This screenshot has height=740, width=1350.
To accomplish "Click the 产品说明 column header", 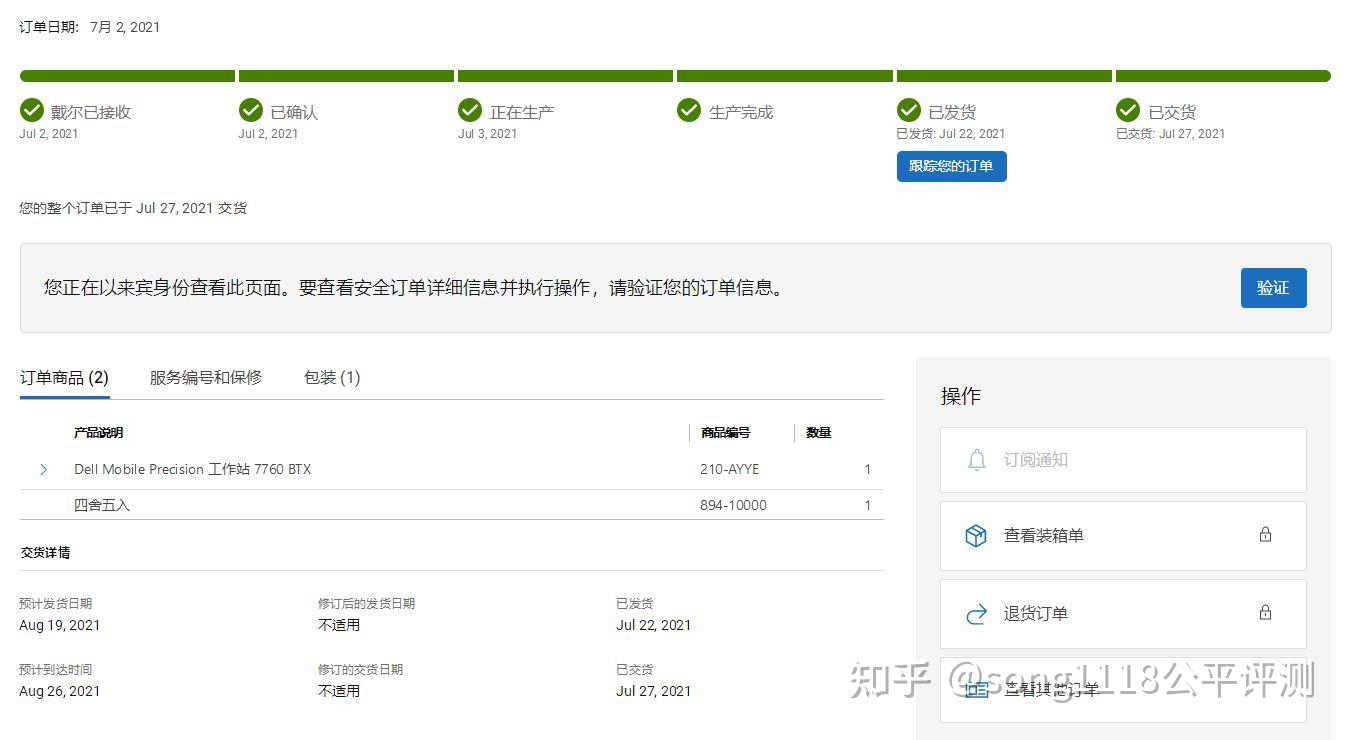I will [99, 433].
